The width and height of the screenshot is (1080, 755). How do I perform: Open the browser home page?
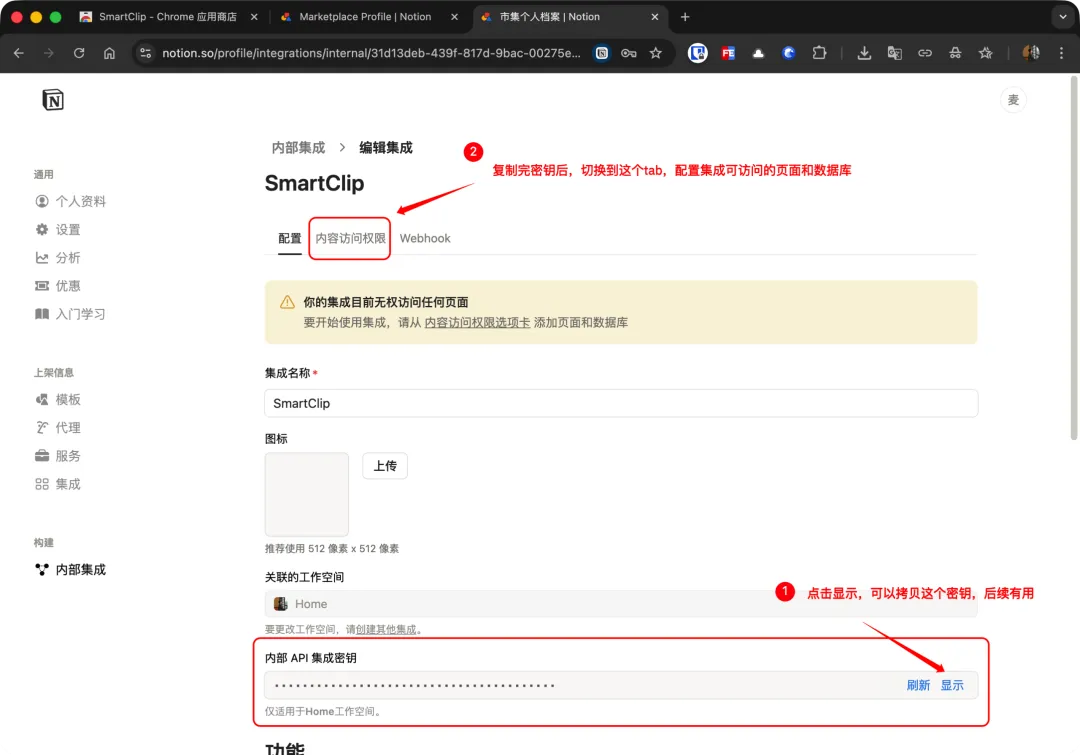109,53
